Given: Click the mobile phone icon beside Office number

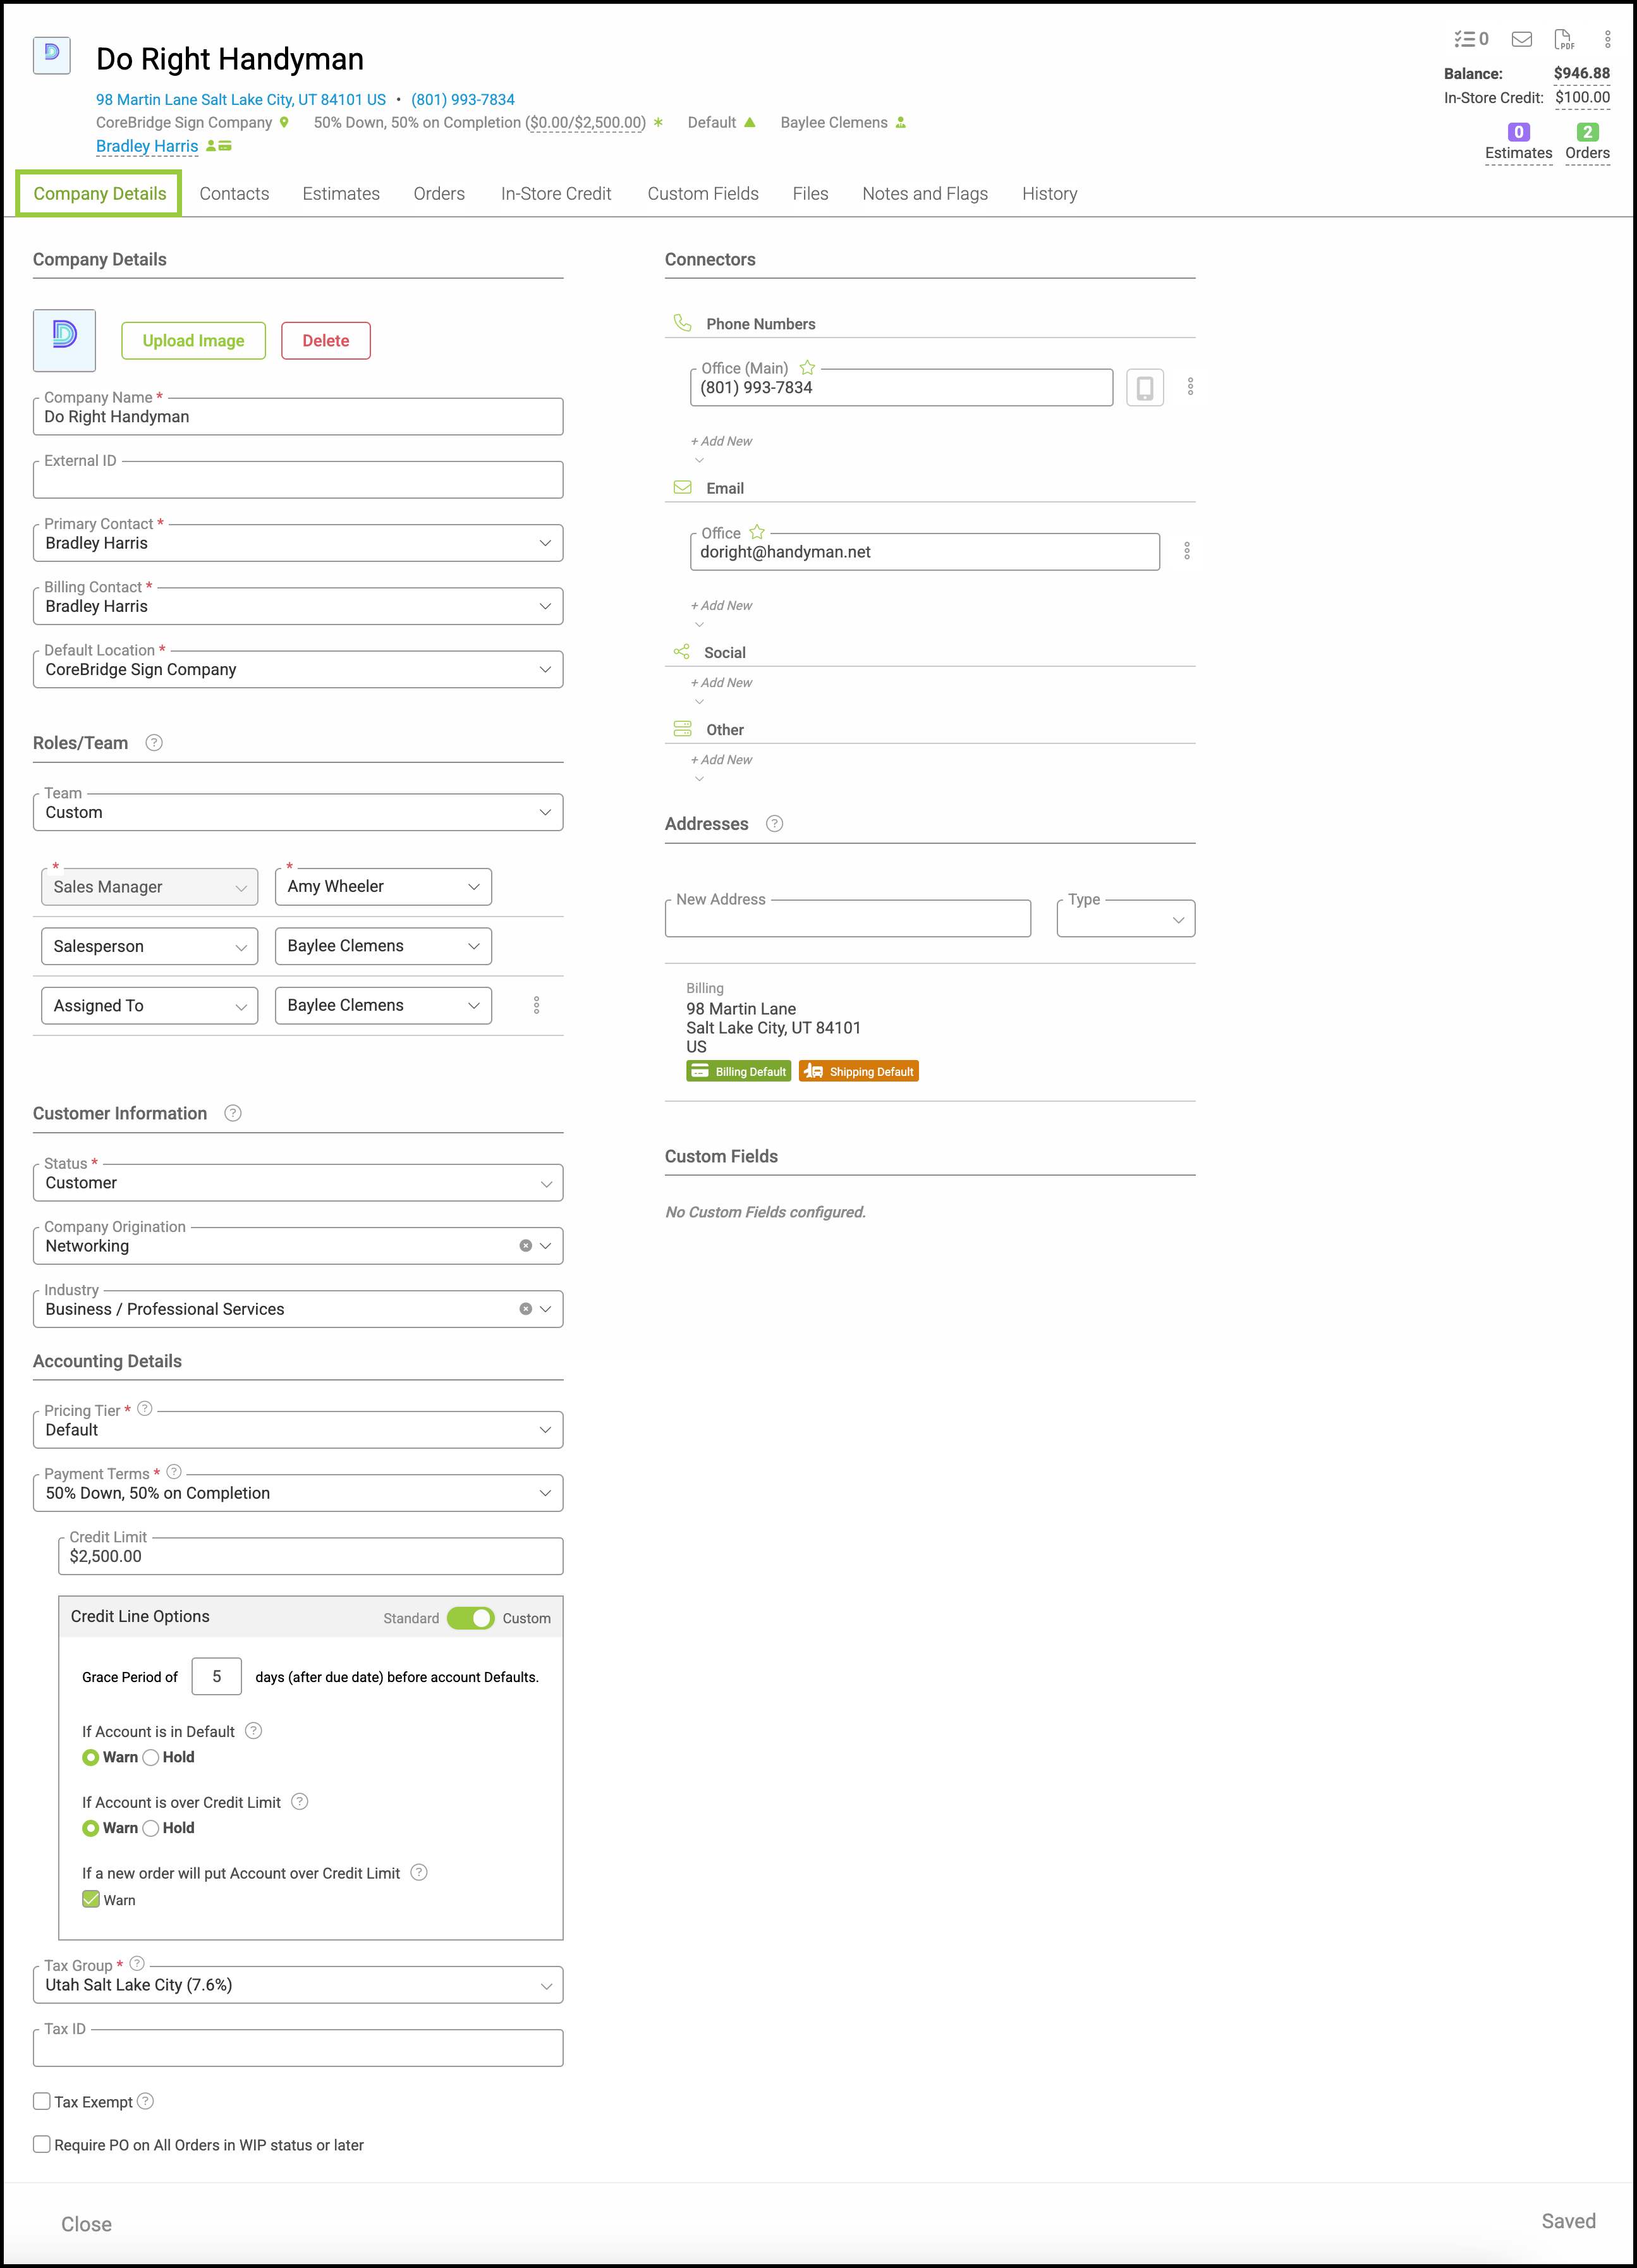Looking at the screenshot, I should [x=1144, y=387].
